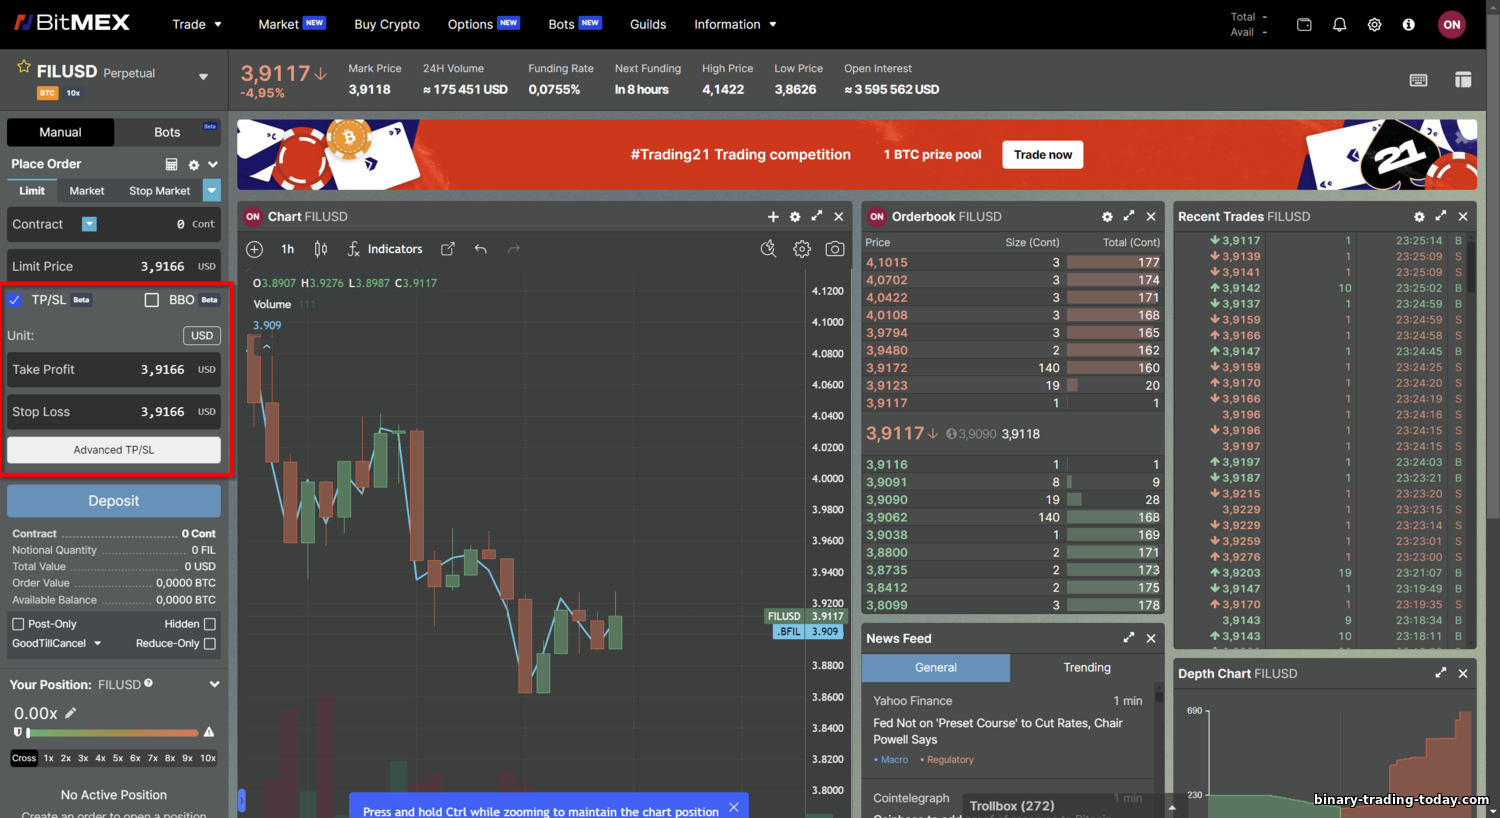Select the Stop Market order tab
1500x818 pixels.
coord(159,191)
